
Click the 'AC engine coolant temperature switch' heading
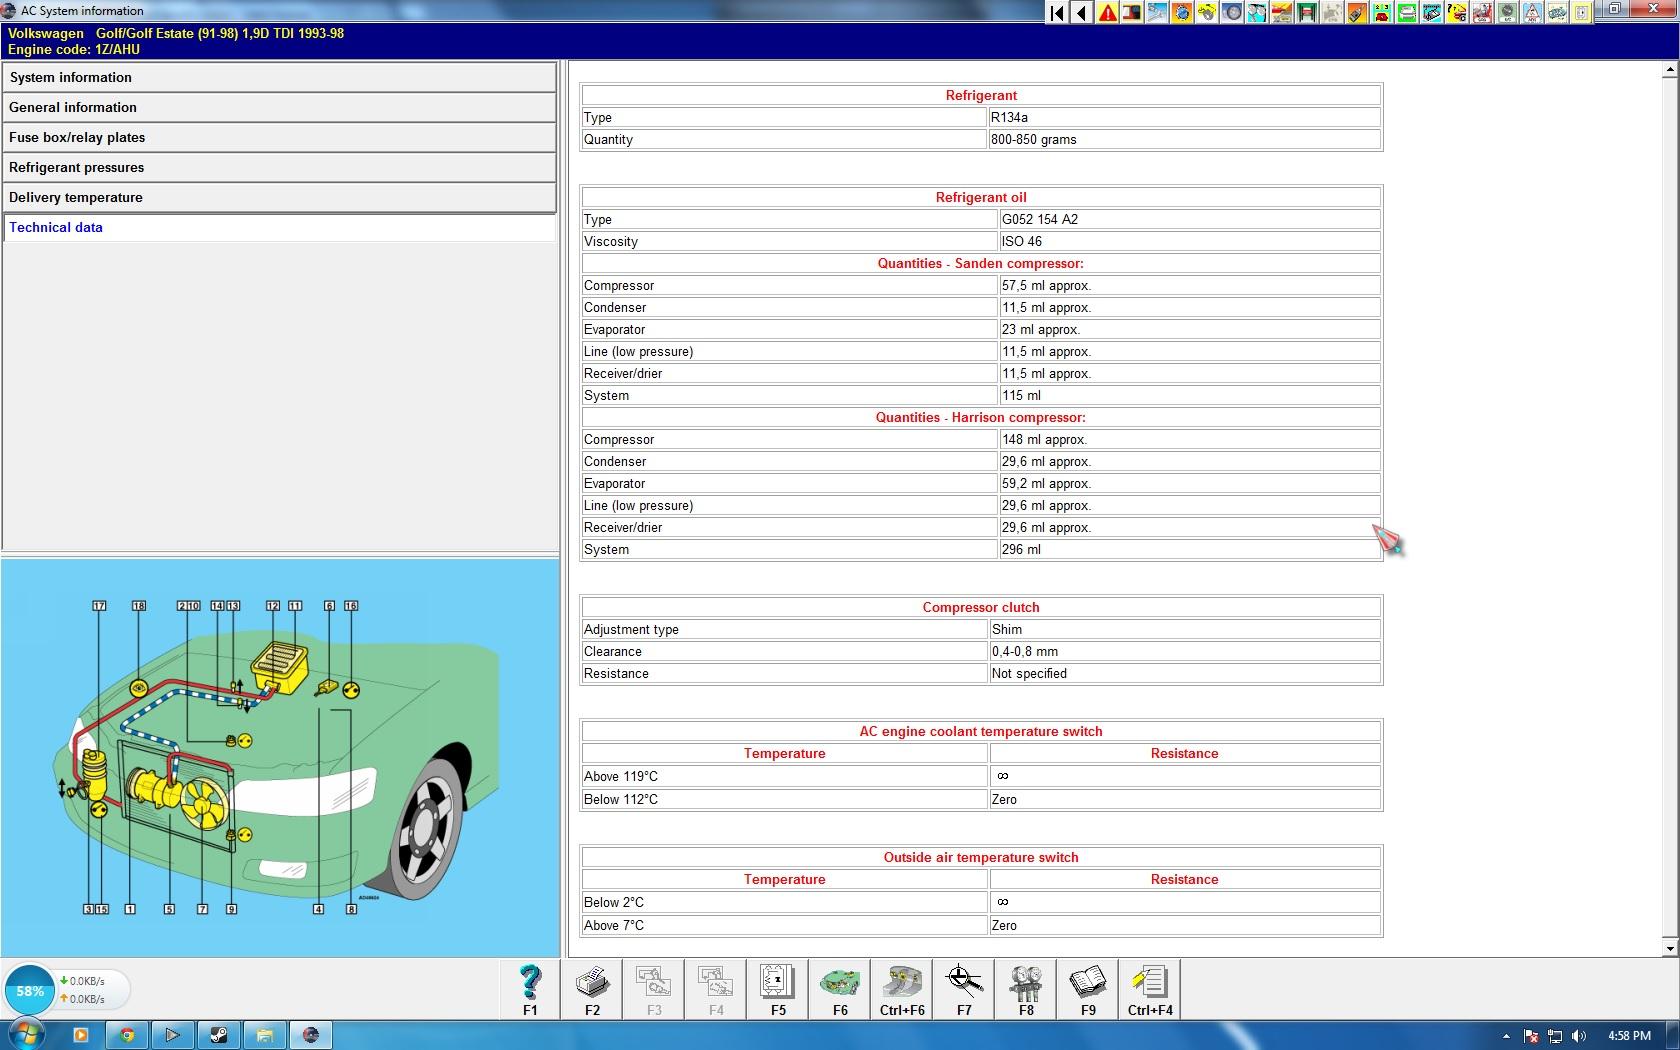point(981,731)
